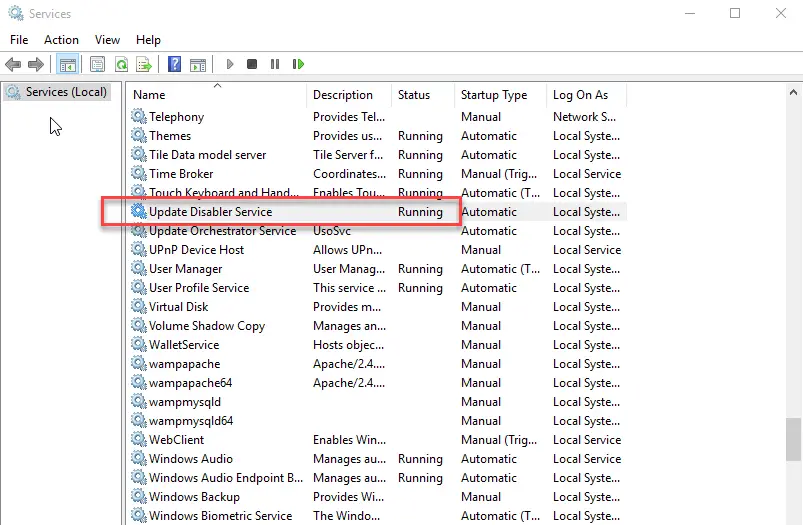
Task: Select the Virtual Disk service
Action: tap(377, 307)
